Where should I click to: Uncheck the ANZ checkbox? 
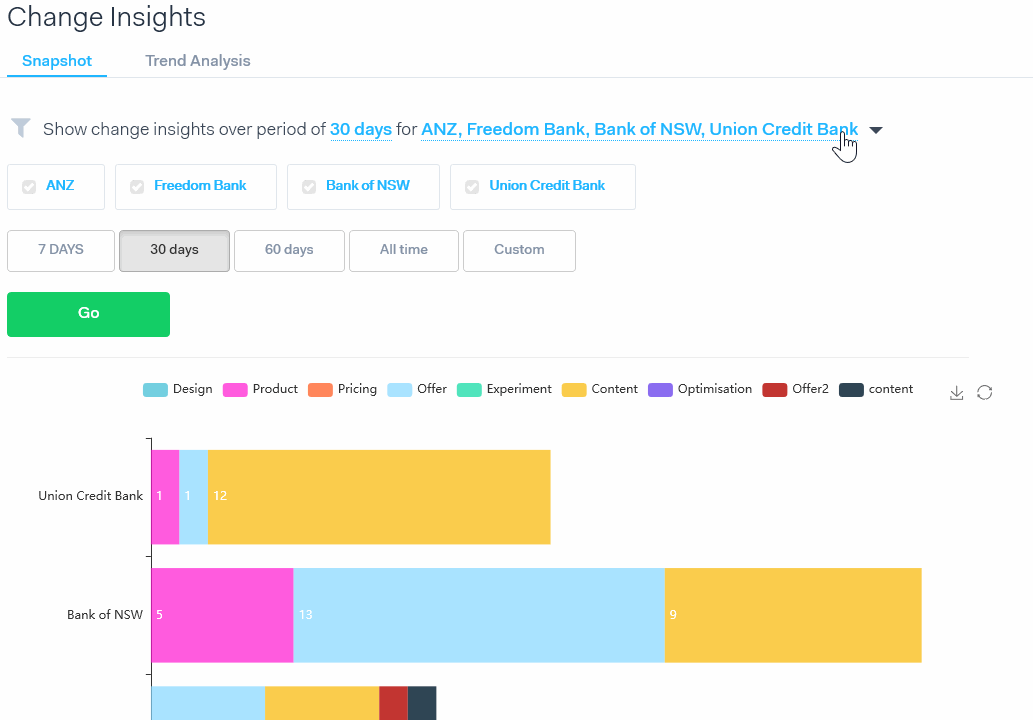tap(29, 187)
